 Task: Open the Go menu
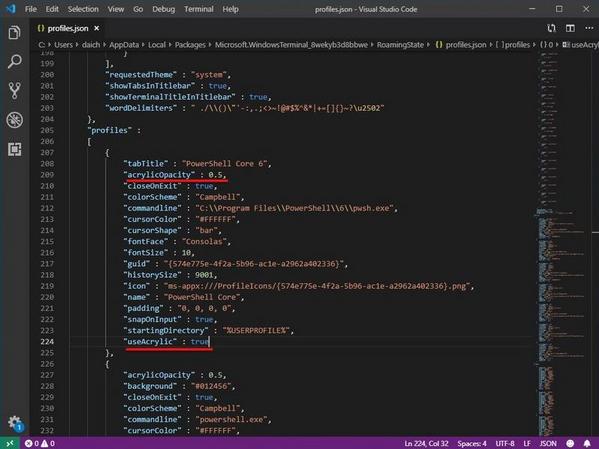click(138, 9)
